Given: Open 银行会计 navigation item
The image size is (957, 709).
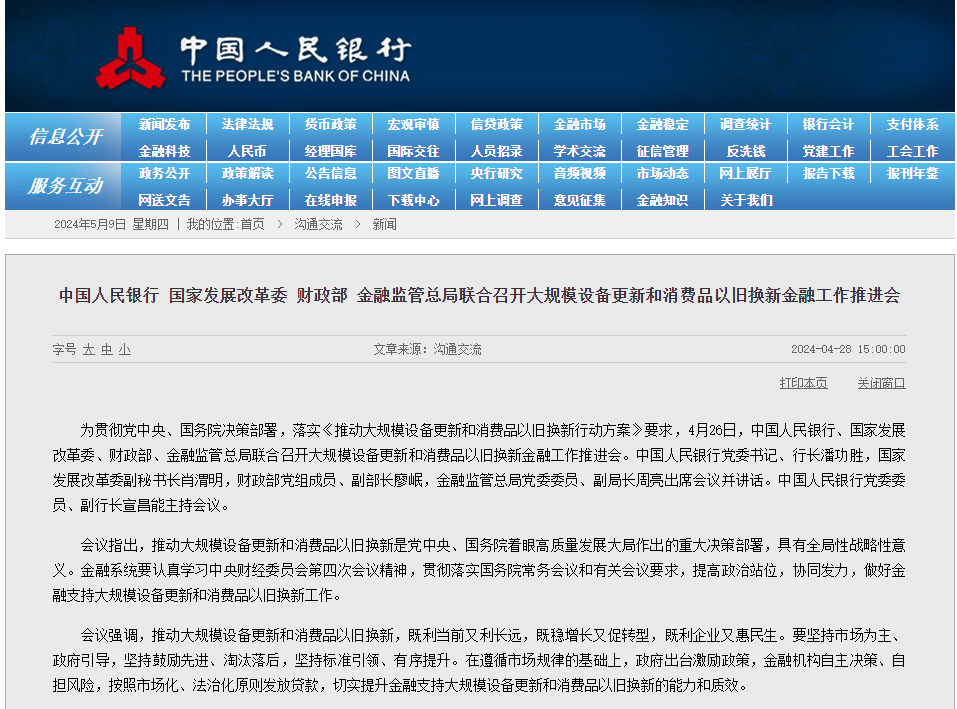Looking at the screenshot, I should coord(828,124).
